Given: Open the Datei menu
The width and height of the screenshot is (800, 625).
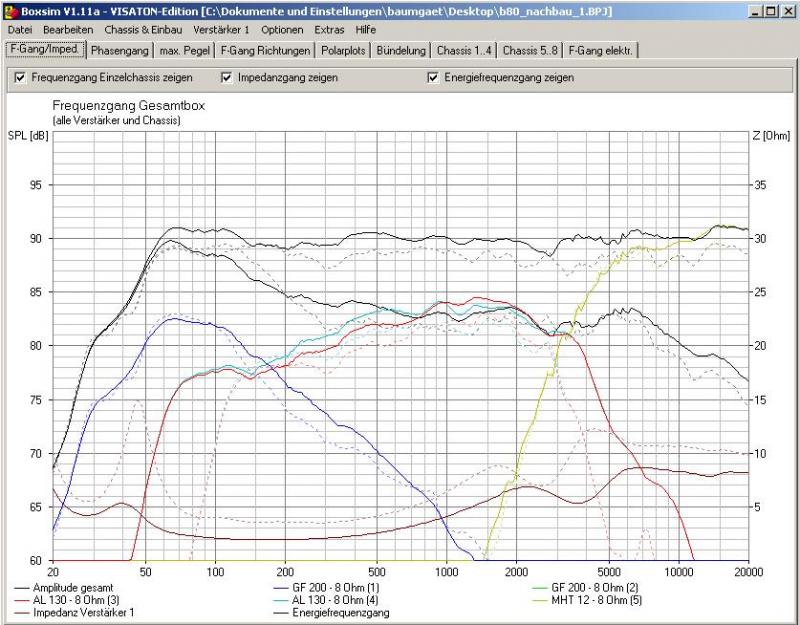Looking at the screenshot, I should (20, 30).
